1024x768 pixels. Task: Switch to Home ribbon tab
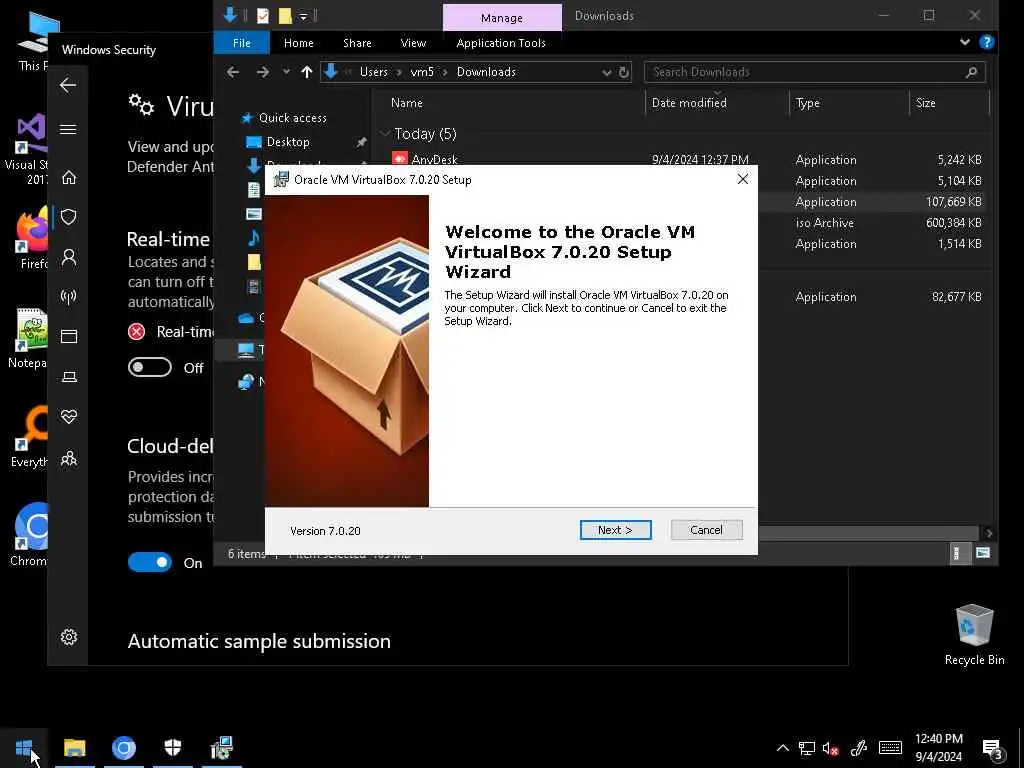pyautogui.click(x=298, y=43)
